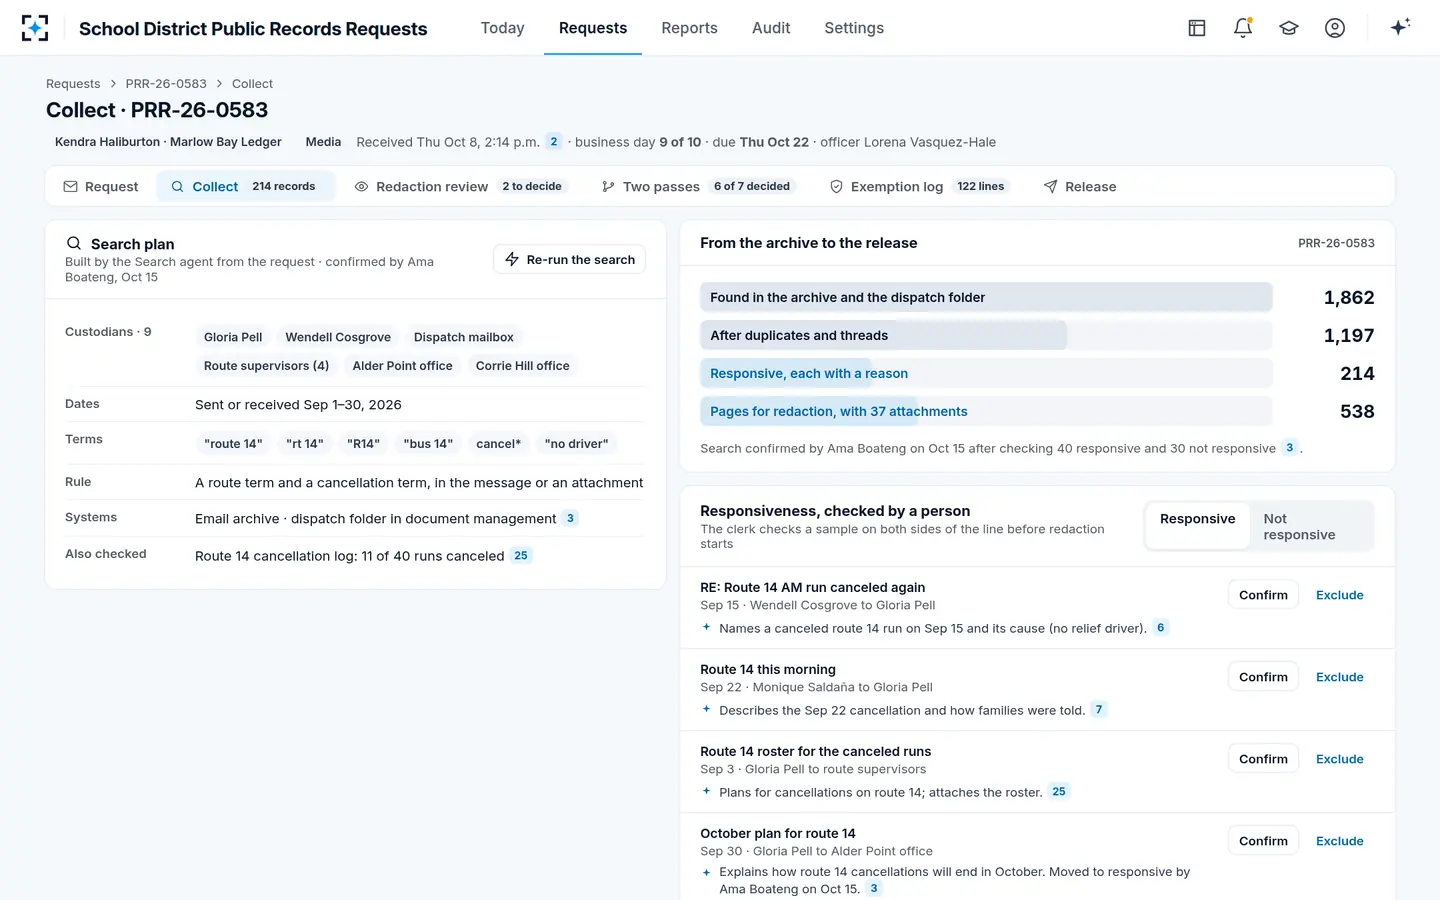Open the Reports tab
Viewport: 1440px width, 900px height.
pos(689,28)
